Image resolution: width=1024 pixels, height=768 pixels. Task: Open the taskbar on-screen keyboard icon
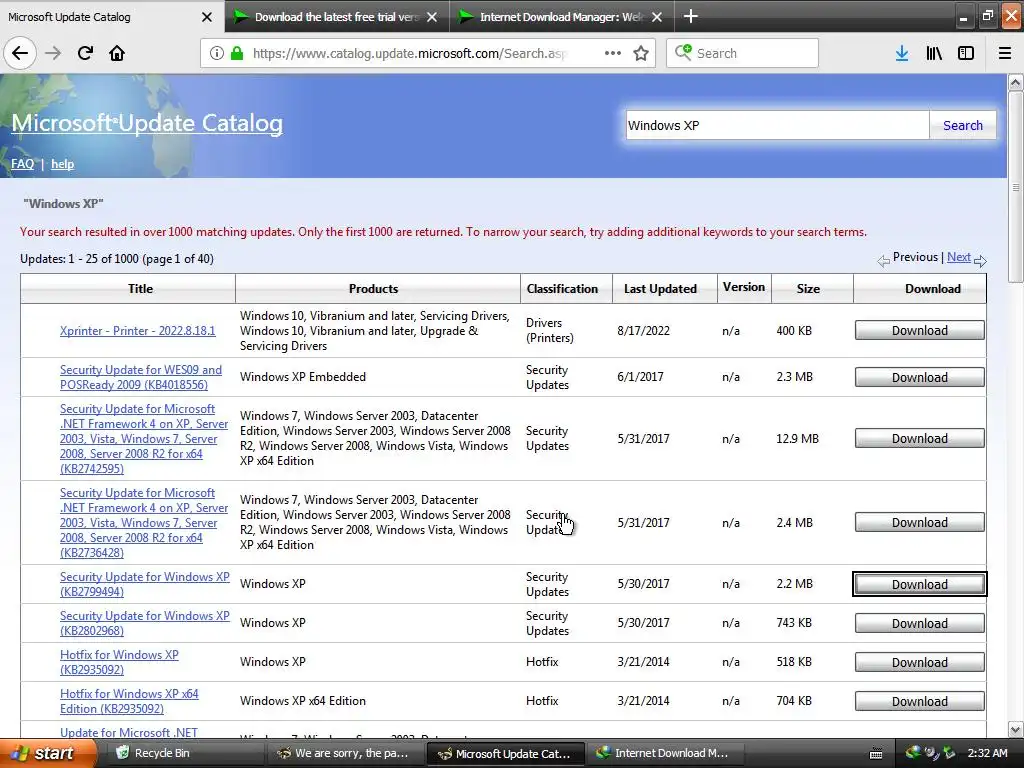click(876, 754)
